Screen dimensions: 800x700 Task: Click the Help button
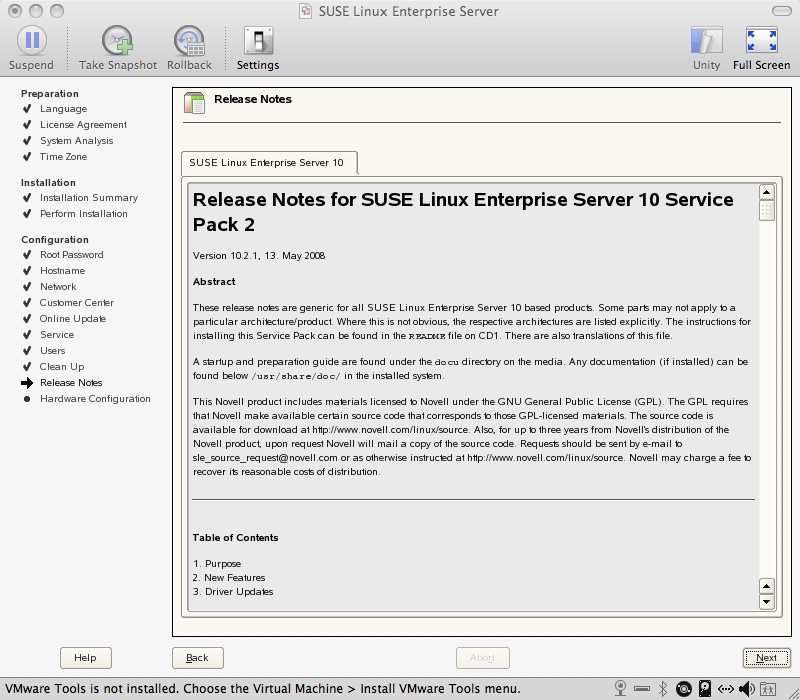tap(86, 658)
